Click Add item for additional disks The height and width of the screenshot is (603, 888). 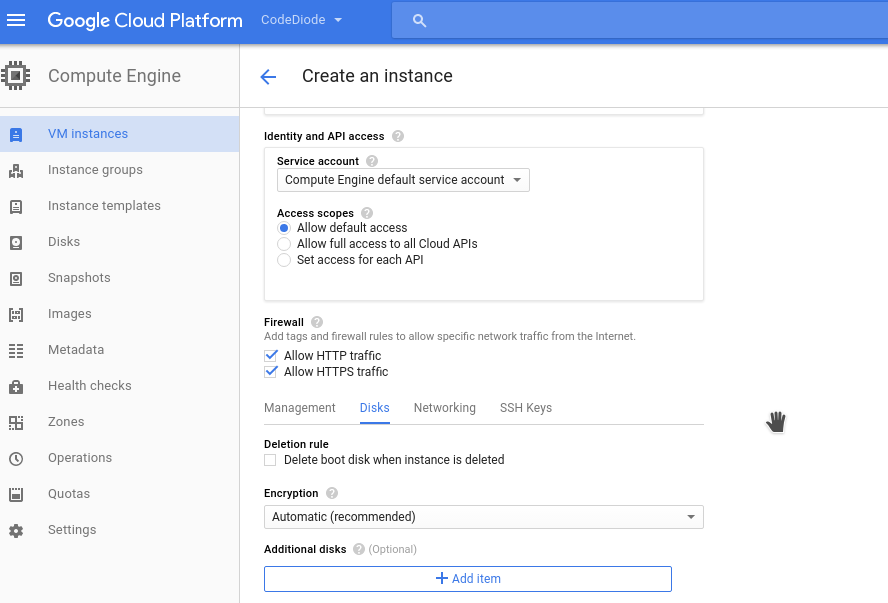[x=468, y=579]
